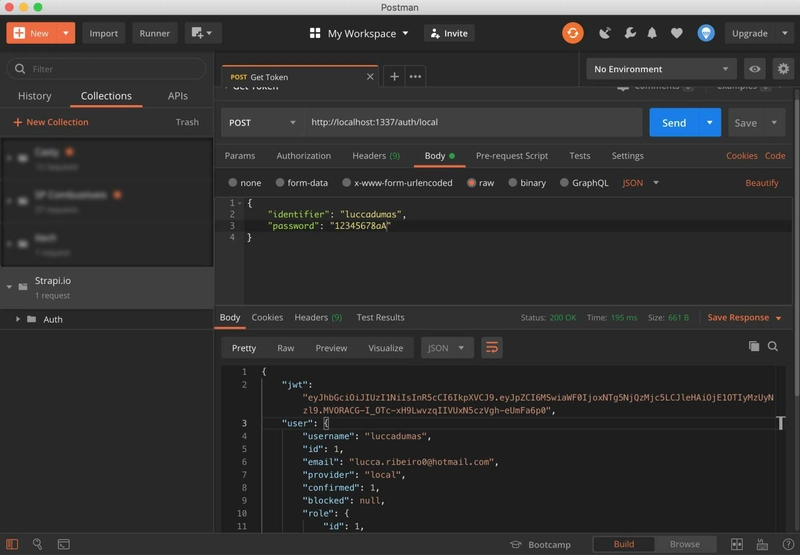Viewport: 800px width, 555px height.
Task: Change raw body format from JSON
Action: coord(640,183)
